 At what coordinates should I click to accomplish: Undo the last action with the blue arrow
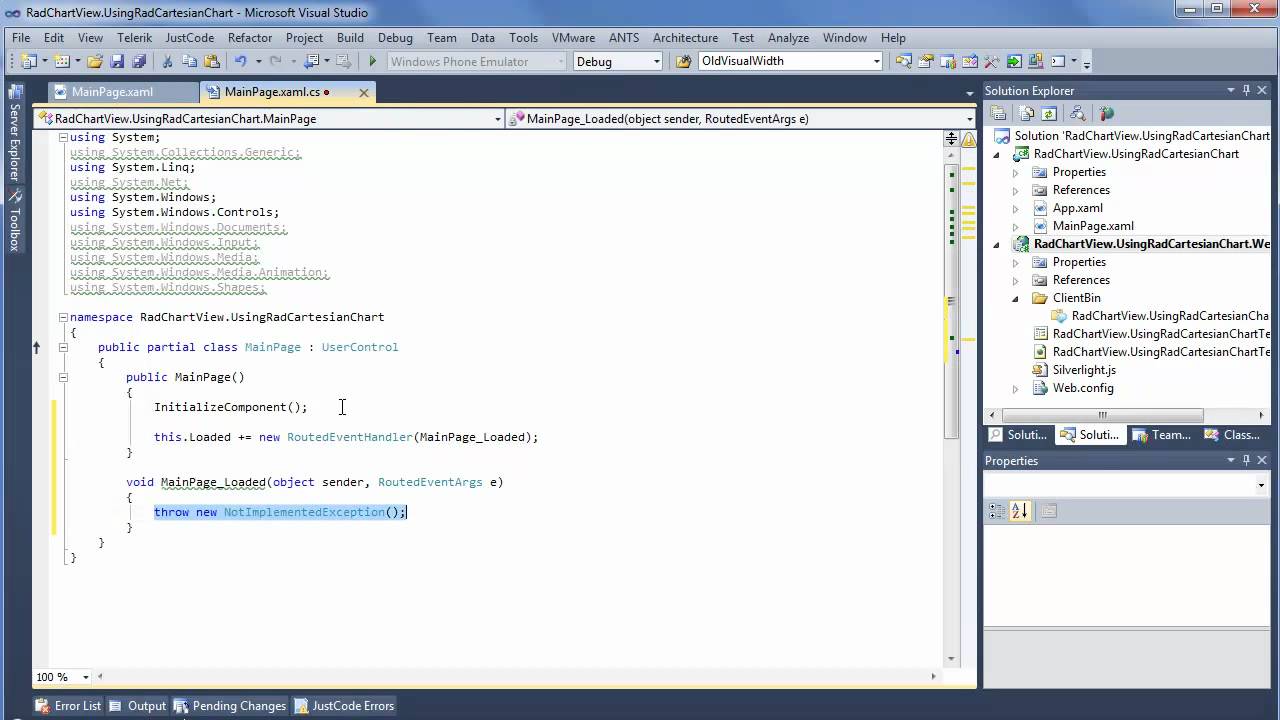[241, 61]
